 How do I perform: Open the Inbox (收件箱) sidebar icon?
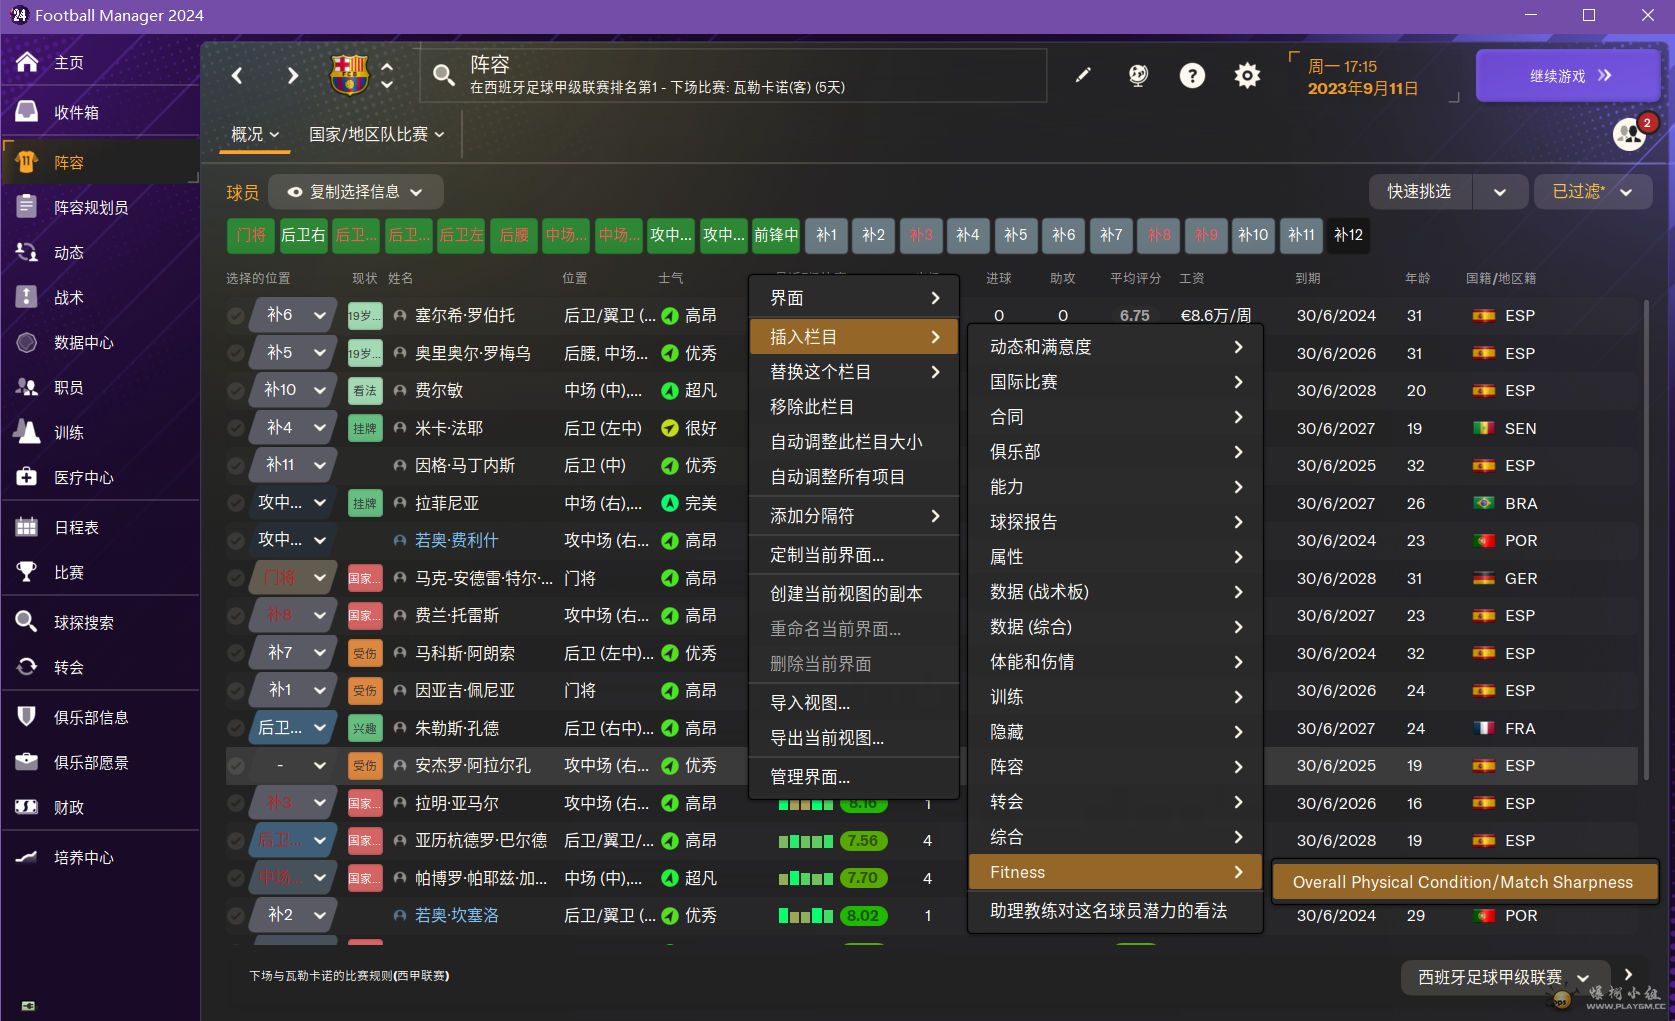pos(27,112)
